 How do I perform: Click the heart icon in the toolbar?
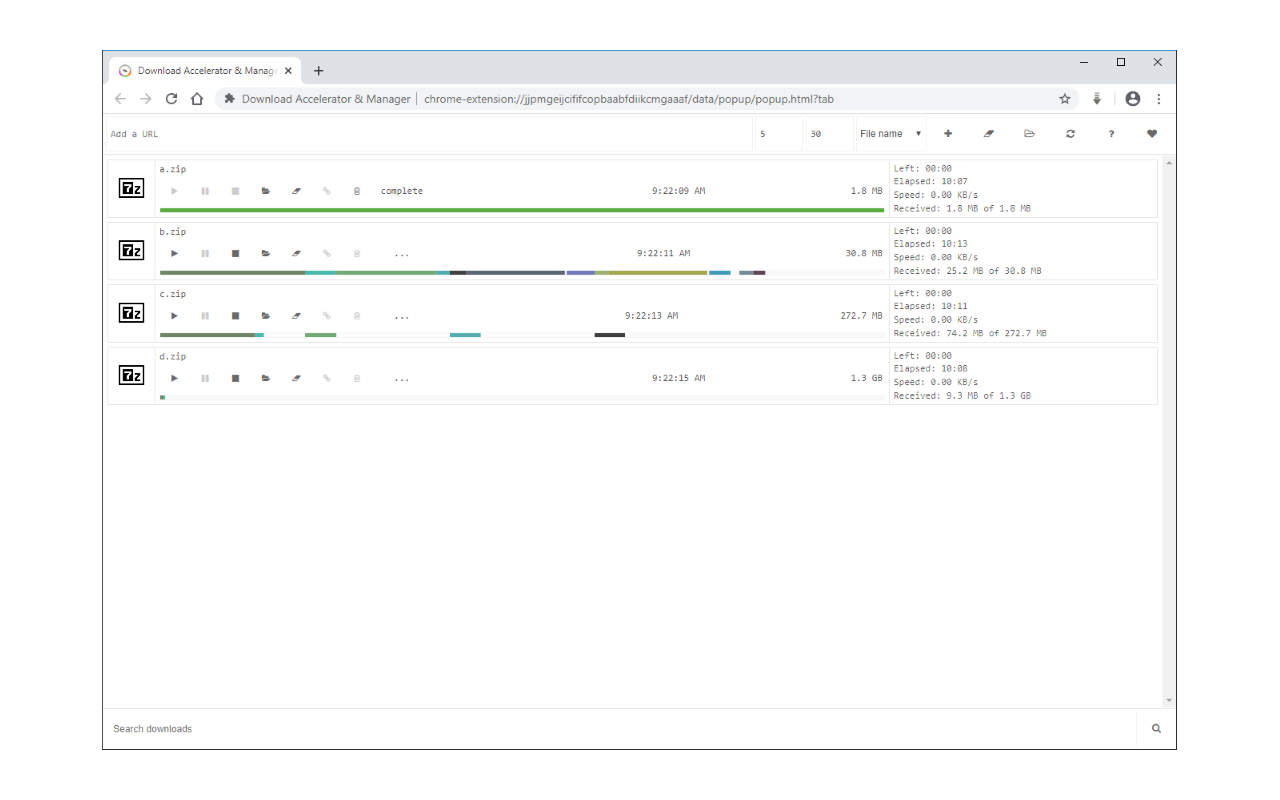click(1152, 134)
